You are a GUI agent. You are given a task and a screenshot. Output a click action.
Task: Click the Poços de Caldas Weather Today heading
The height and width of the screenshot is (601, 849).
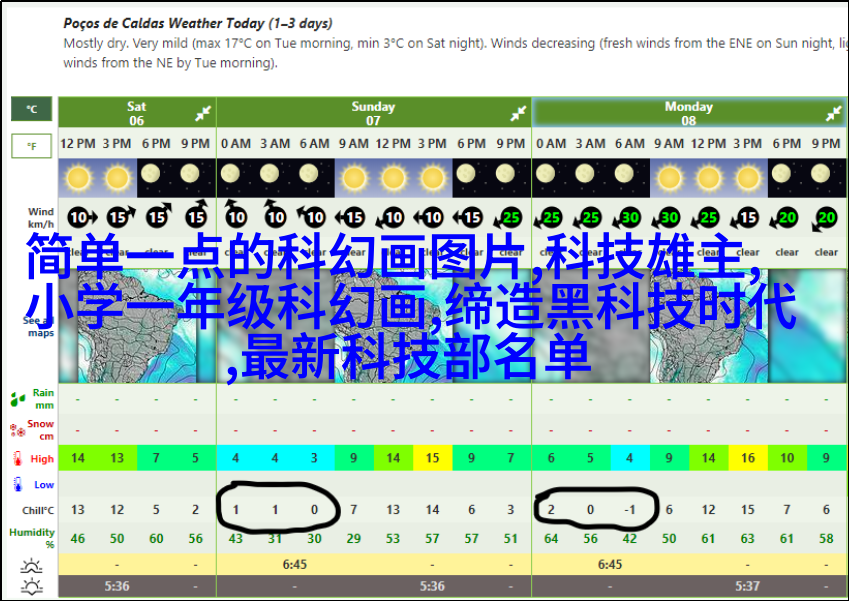[198, 23]
